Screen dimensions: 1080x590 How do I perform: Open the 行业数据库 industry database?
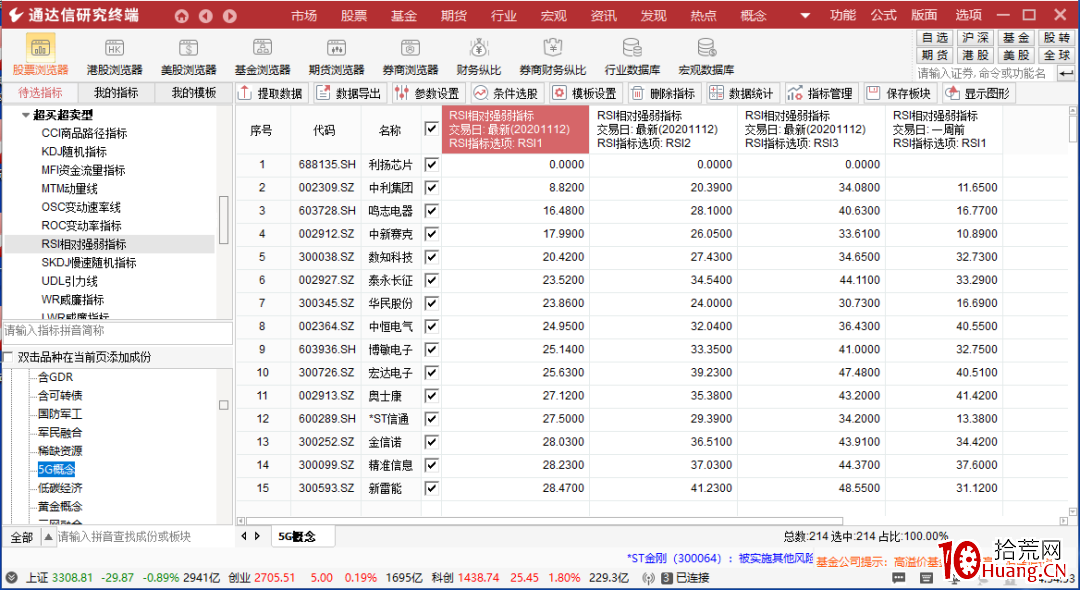coord(632,56)
